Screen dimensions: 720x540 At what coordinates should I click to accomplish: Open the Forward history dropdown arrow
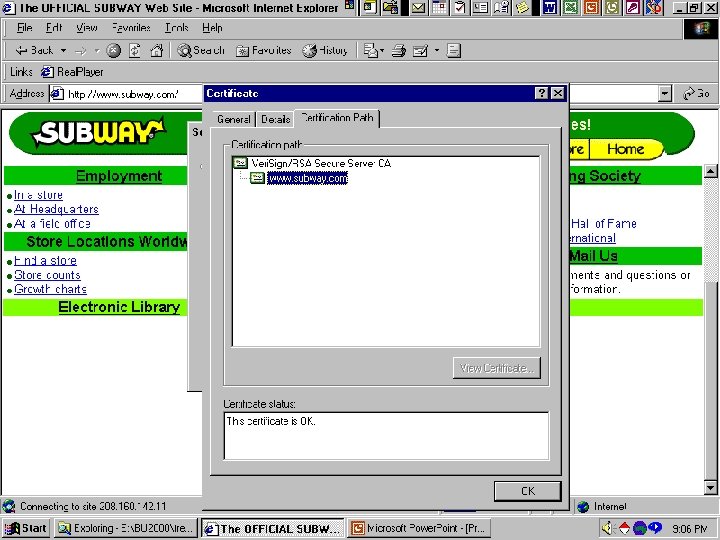click(x=97, y=51)
